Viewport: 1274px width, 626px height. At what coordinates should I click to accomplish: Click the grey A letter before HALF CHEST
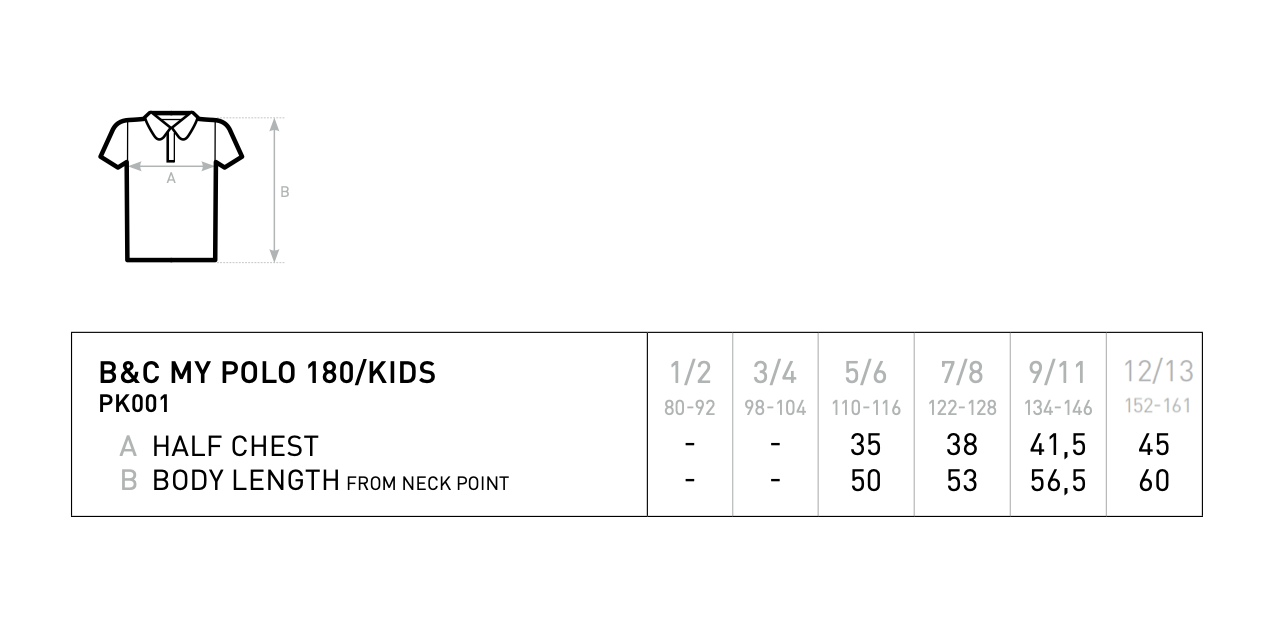(x=128, y=446)
